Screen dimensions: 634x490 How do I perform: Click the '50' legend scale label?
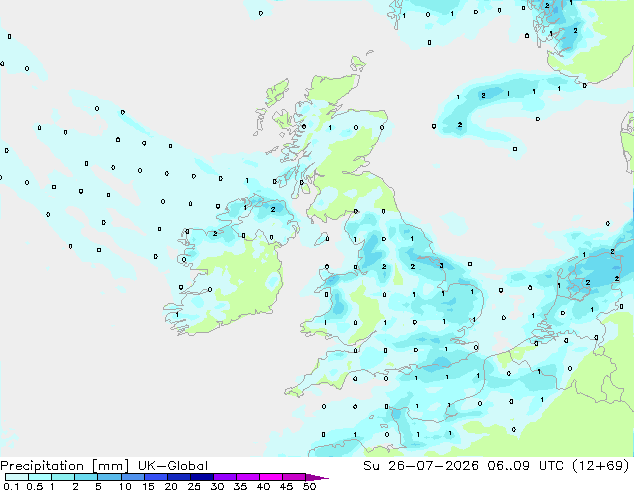[x=309, y=486]
